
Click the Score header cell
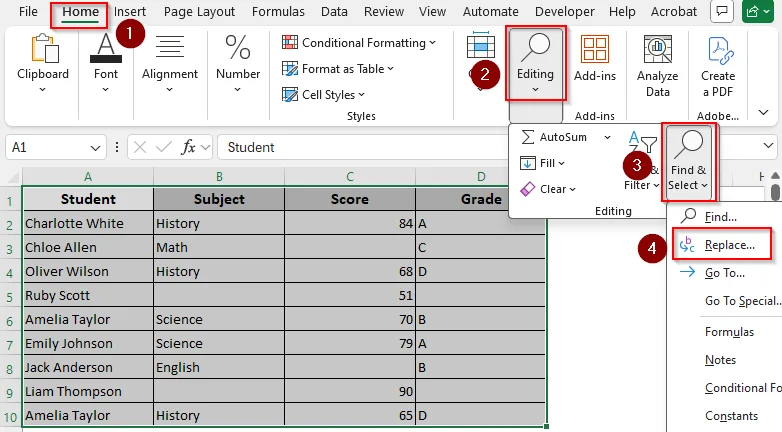point(350,199)
